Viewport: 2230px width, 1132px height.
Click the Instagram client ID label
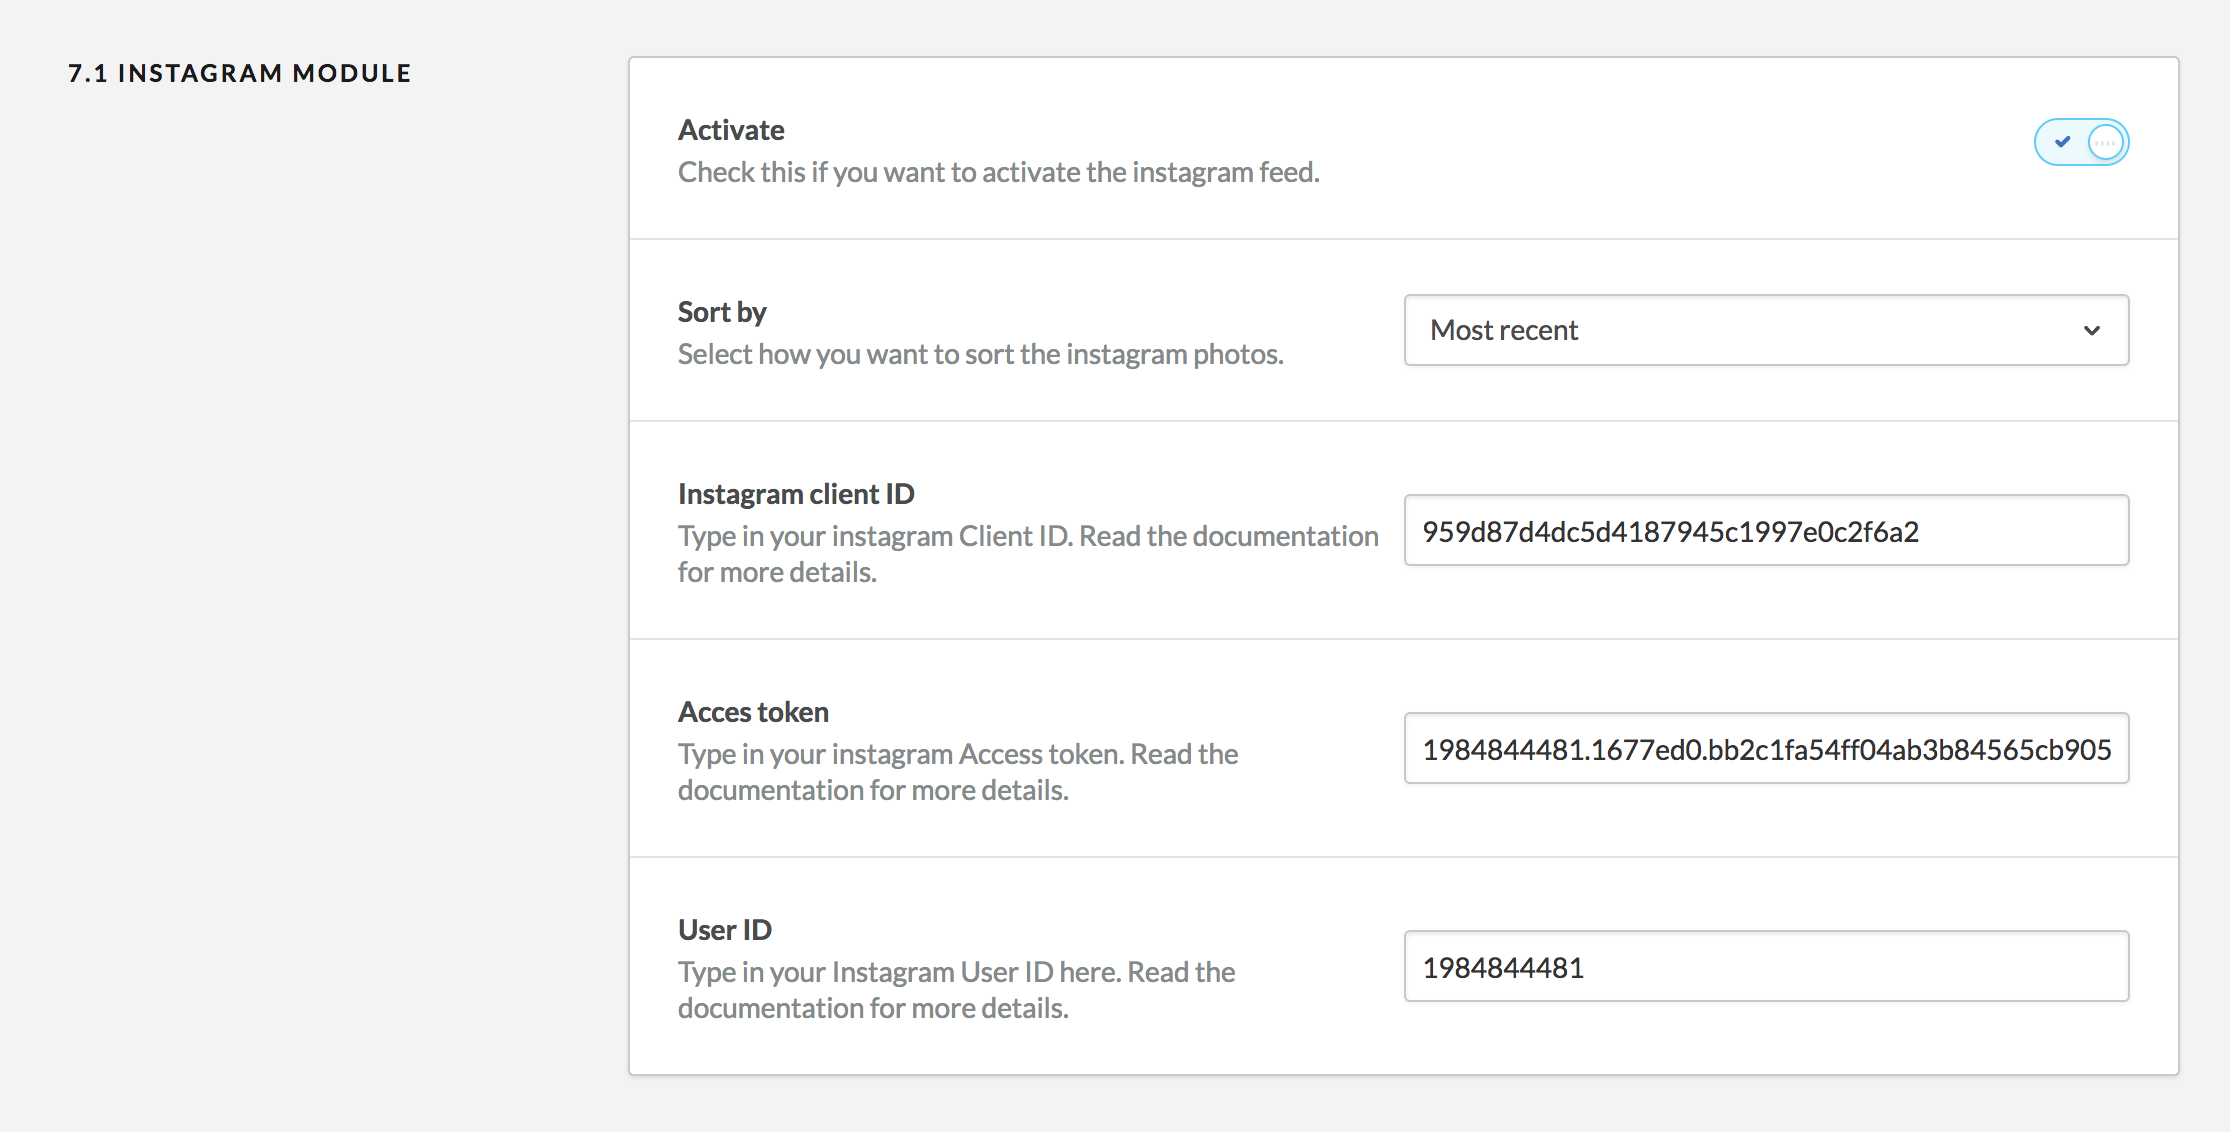[796, 494]
